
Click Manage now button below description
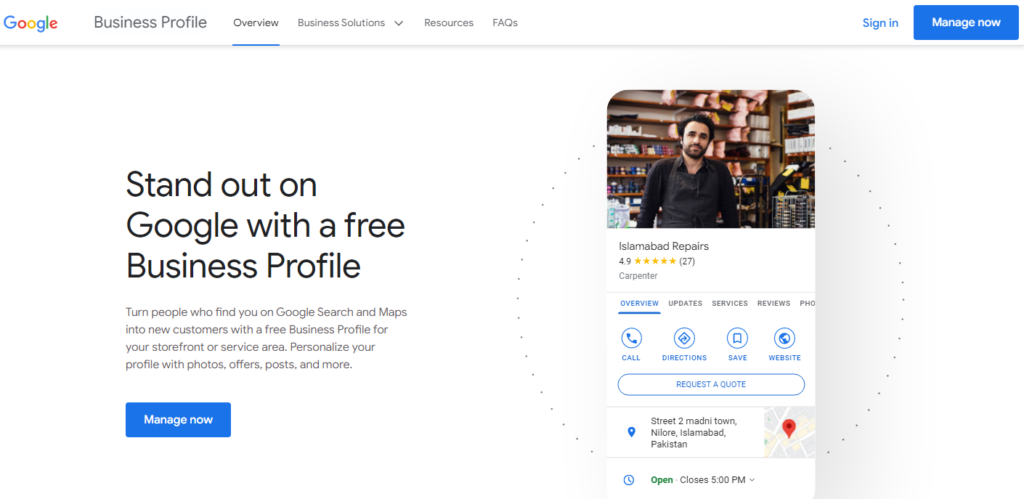click(178, 419)
